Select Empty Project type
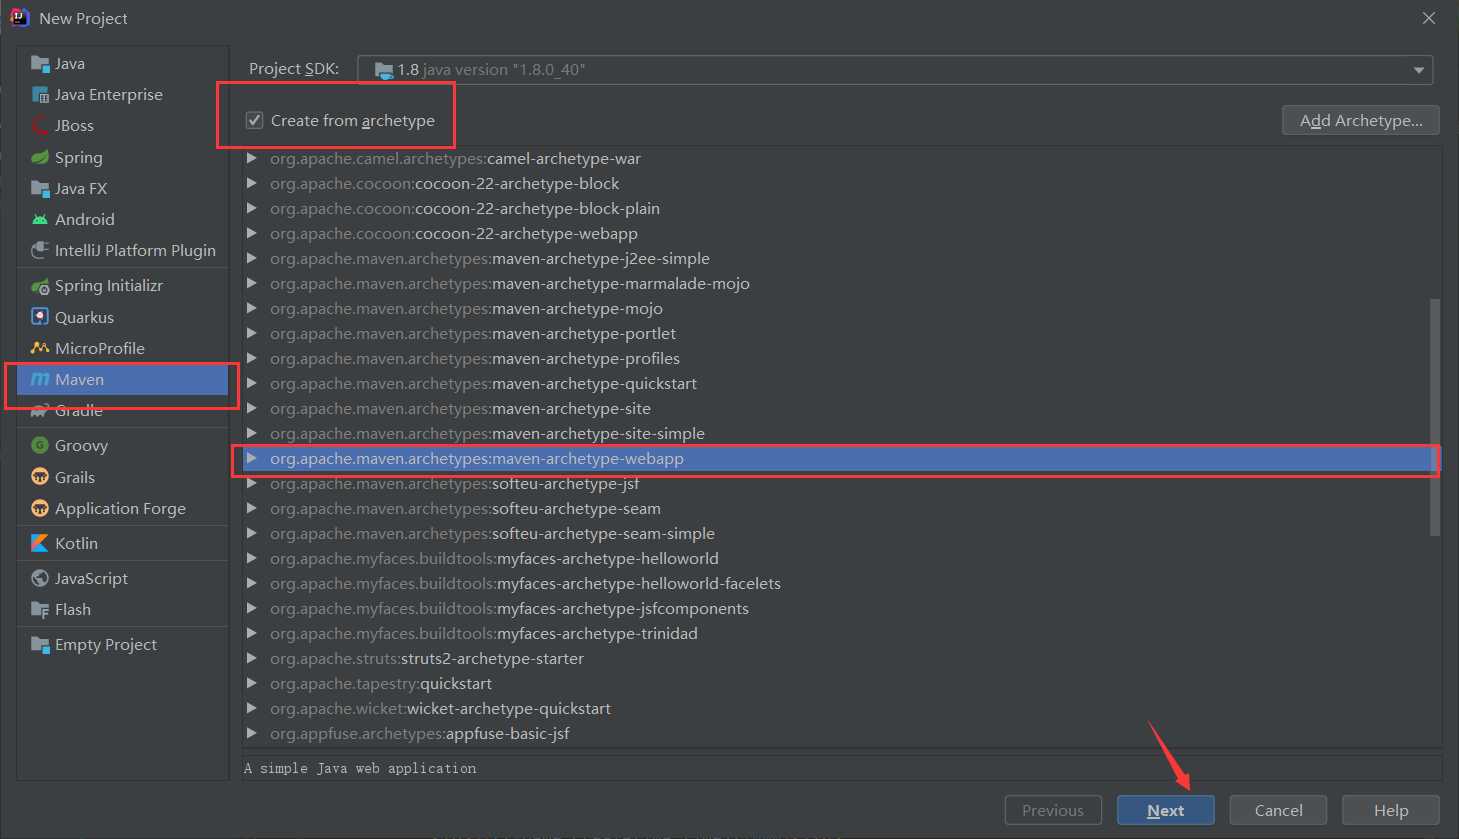Viewport: 1459px width, 839px height. (122, 644)
